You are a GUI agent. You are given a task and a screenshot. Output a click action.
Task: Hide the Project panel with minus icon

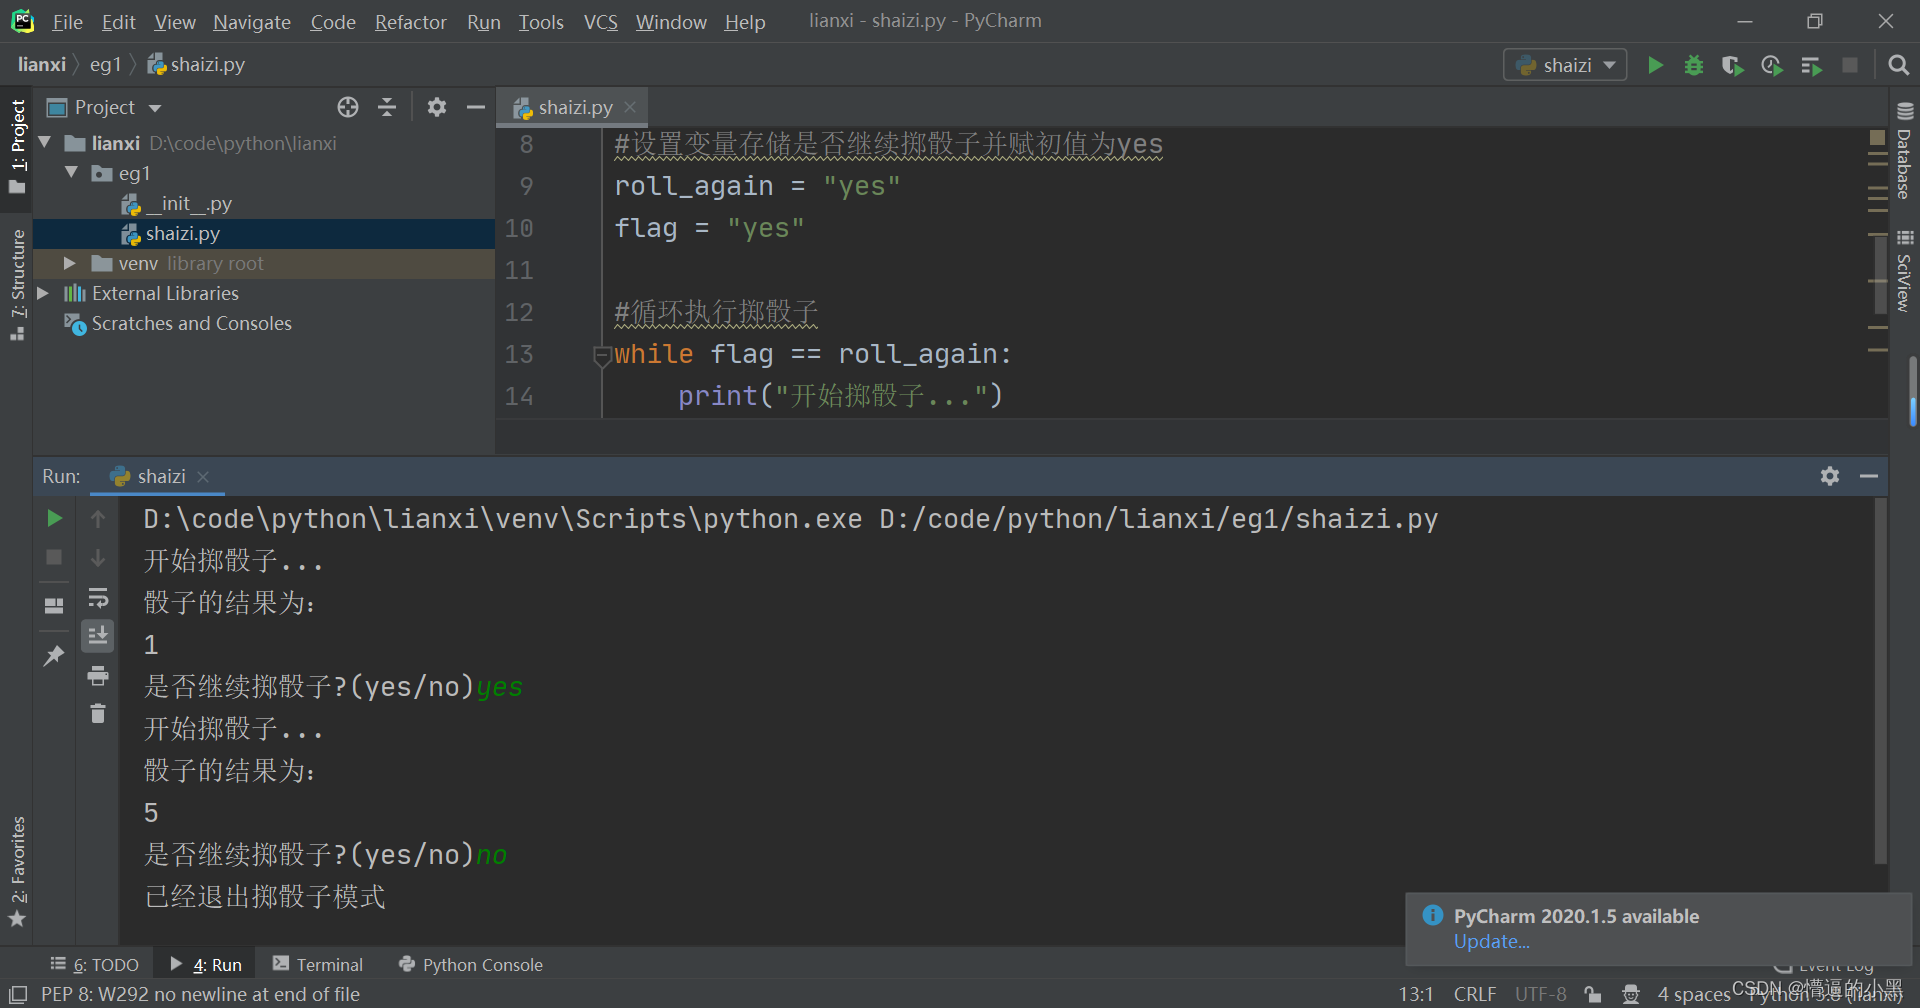pos(476,107)
